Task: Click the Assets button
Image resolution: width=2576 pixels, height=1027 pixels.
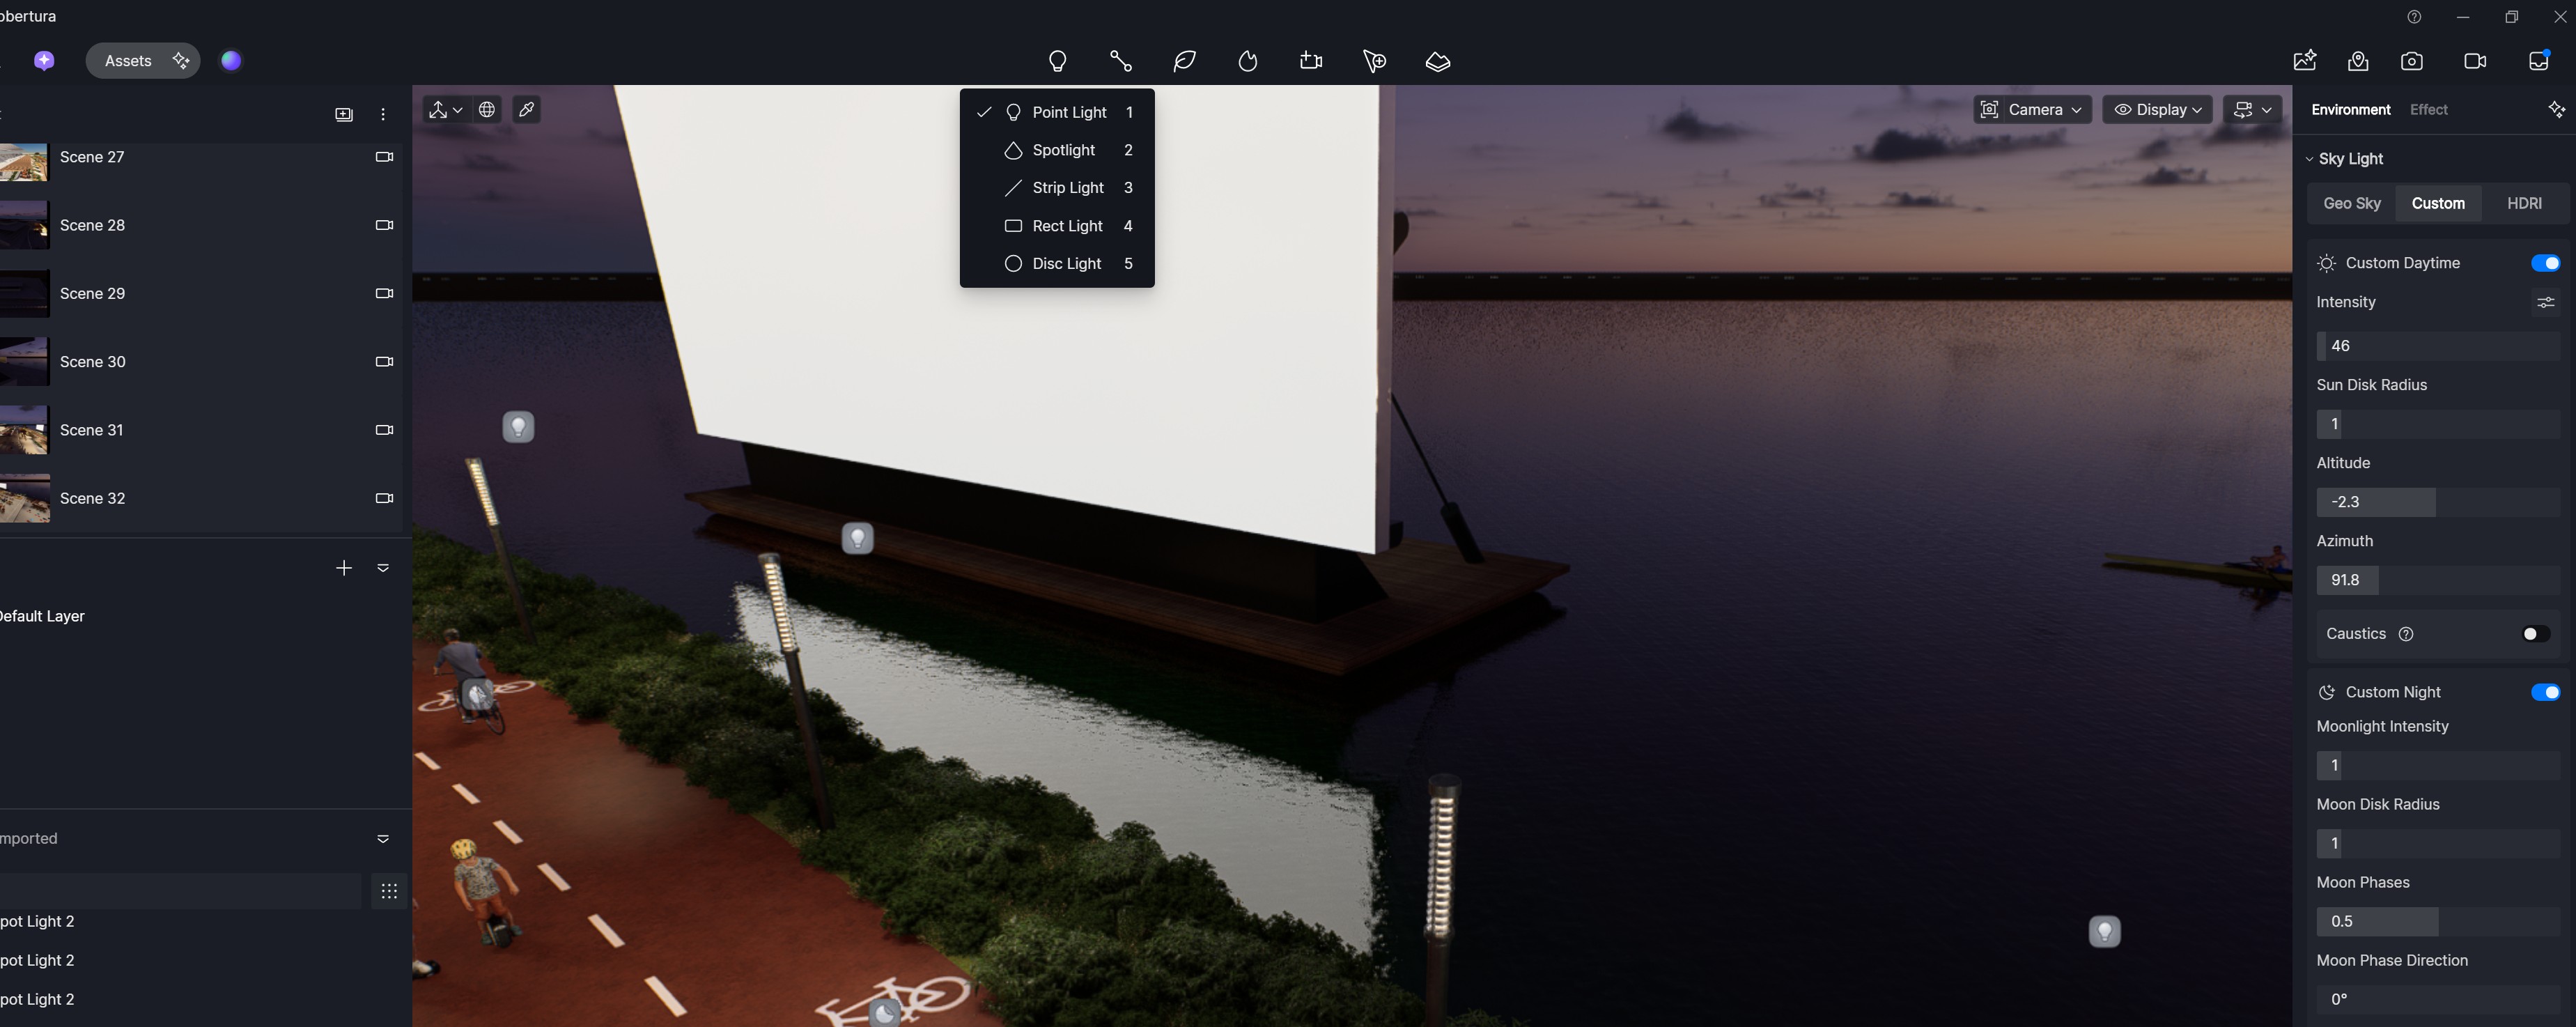Action: pyautogui.click(x=129, y=61)
